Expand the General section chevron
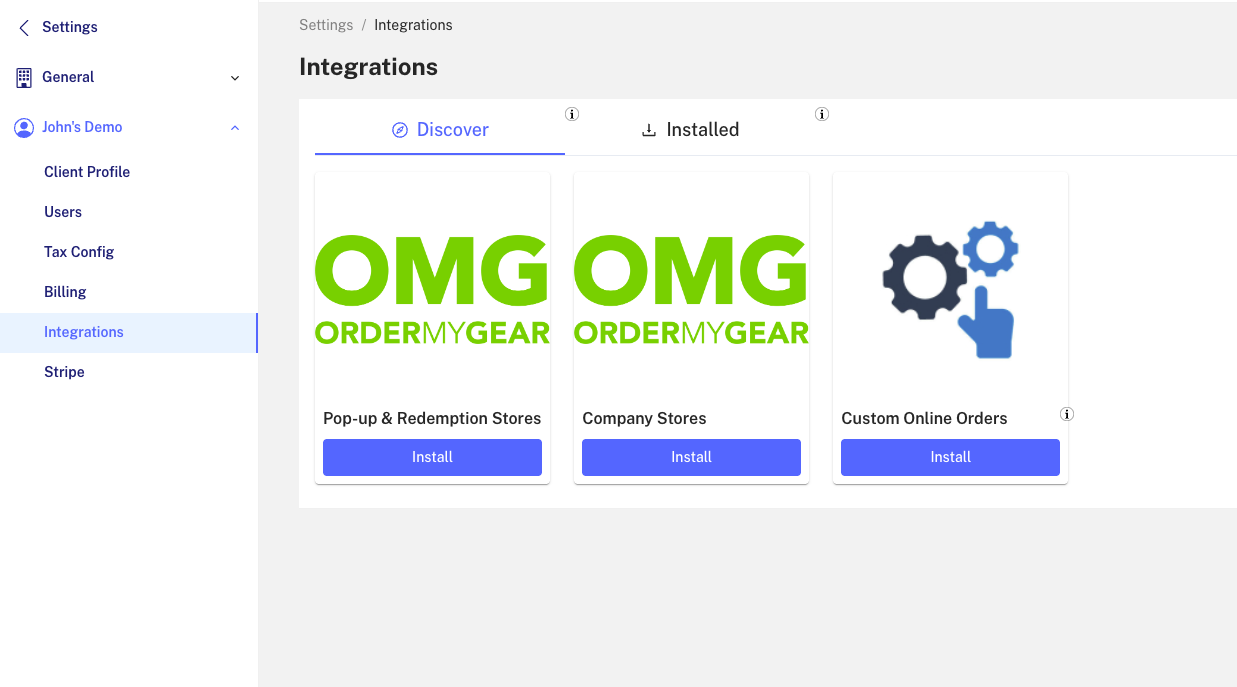Viewport: 1237px width, 687px height. (235, 78)
